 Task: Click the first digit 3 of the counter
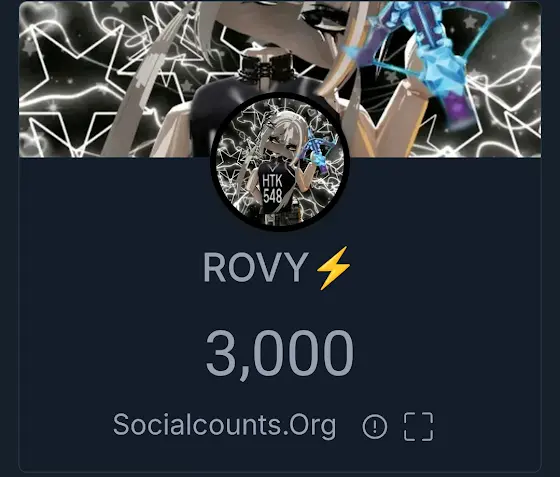coord(220,352)
